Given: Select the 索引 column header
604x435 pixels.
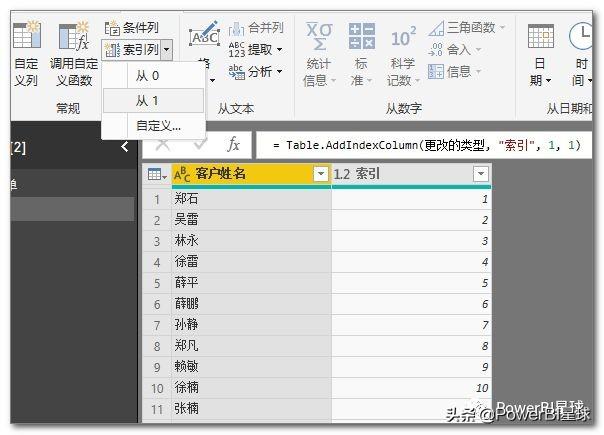Looking at the screenshot, I should (x=411, y=174).
